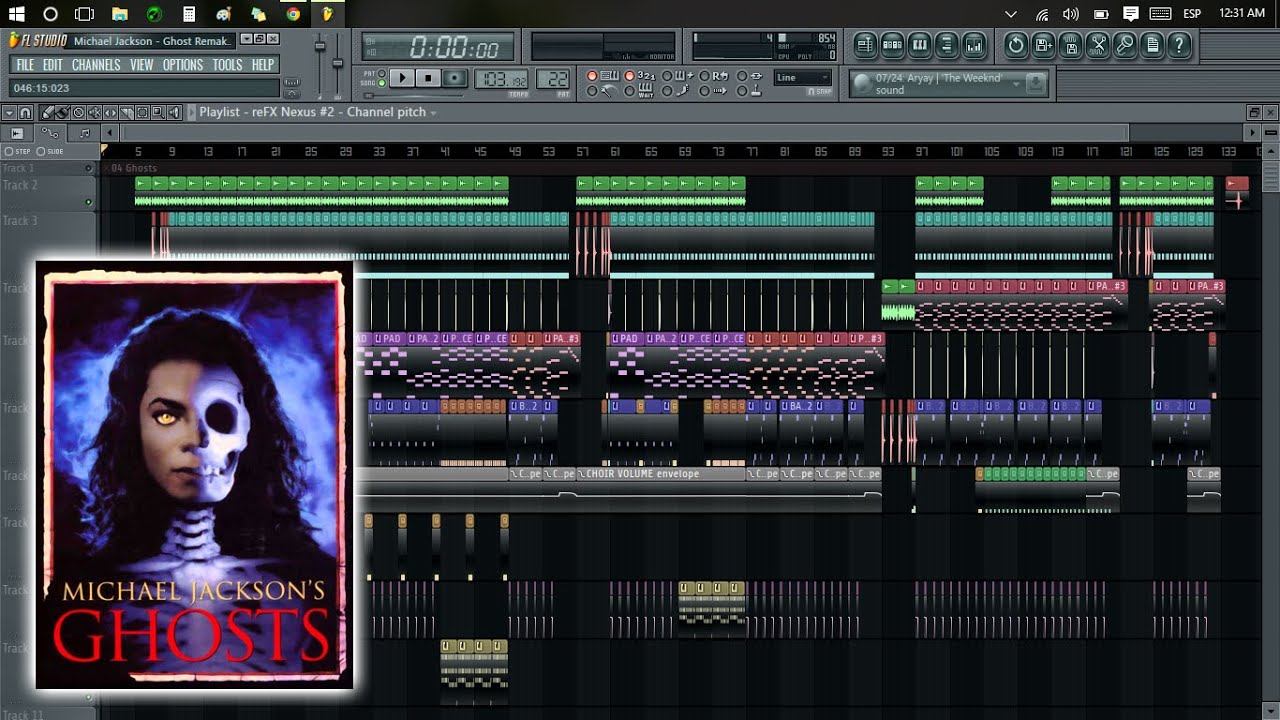Select the Slice tool in playlist toolbar
This screenshot has height=720, width=1280.
pyautogui.click(x=127, y=112)
